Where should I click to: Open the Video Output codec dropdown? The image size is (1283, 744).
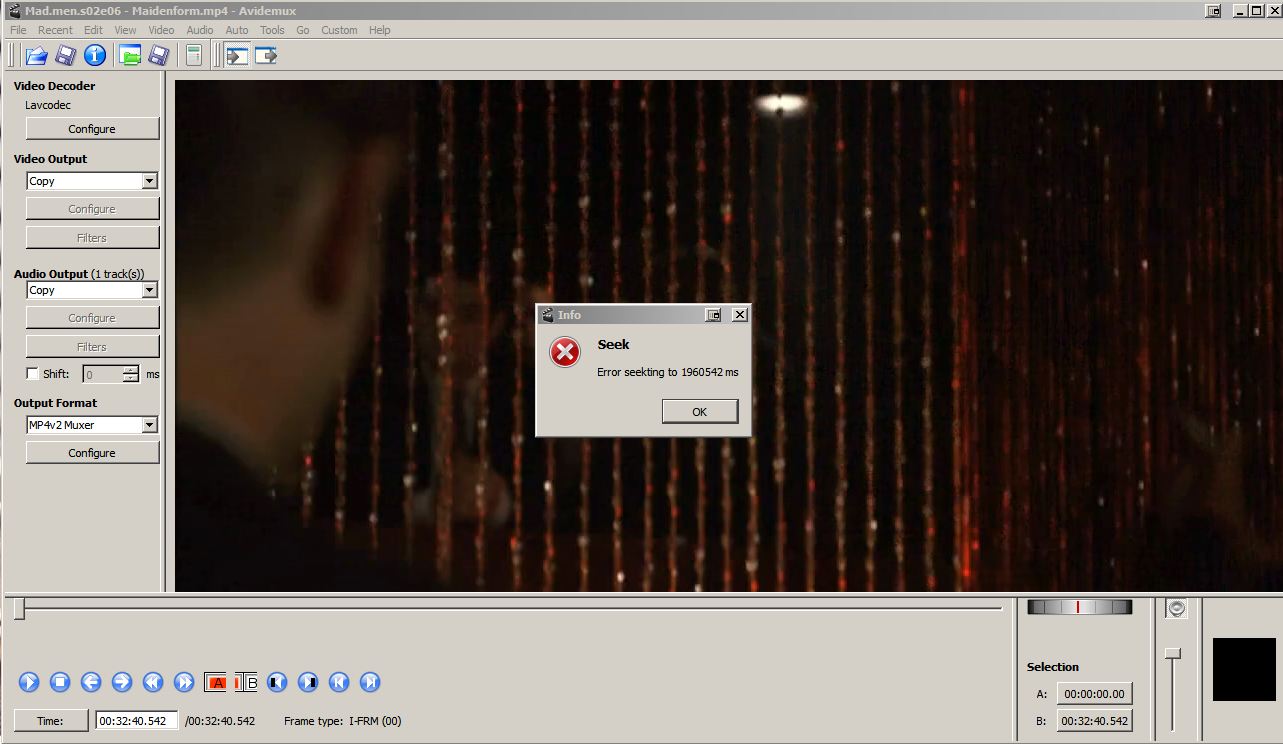[x=149, y=181]
